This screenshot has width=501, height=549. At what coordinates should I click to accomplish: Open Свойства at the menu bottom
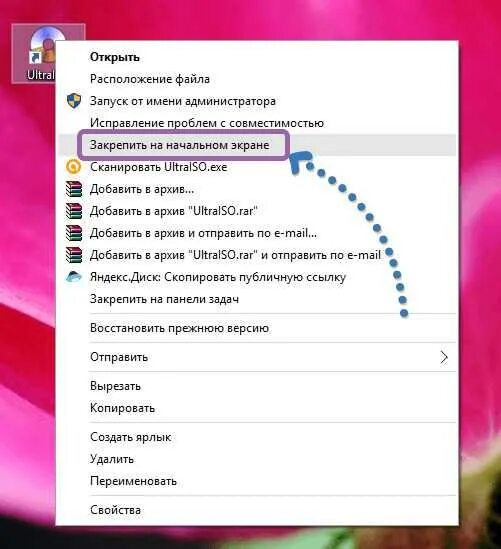116,510
